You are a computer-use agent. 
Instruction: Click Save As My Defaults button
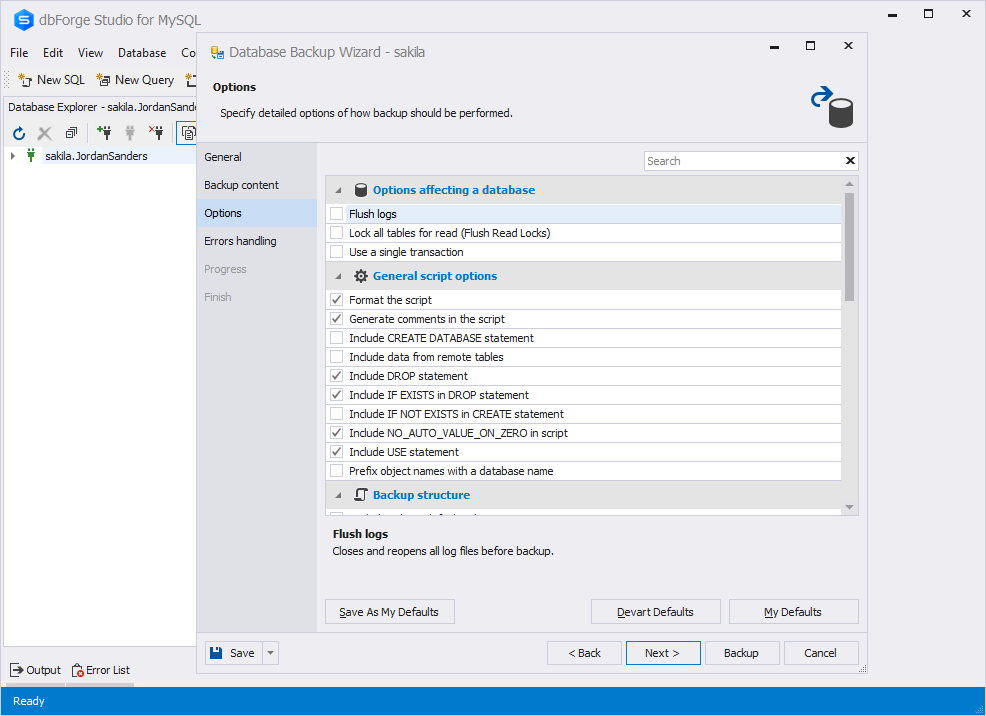[389, 612]
